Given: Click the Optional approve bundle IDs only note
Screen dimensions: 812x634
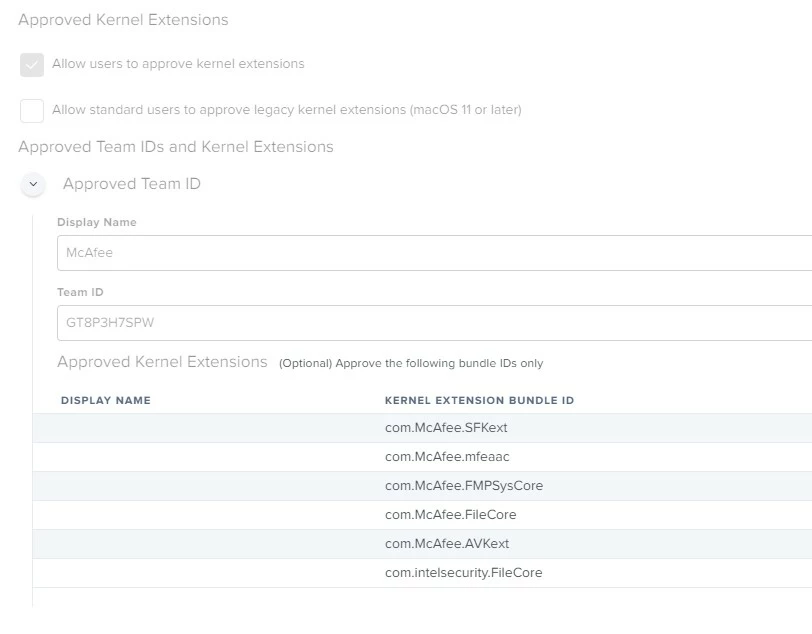Looking at the screenshot, I should (x=411, y=364).
